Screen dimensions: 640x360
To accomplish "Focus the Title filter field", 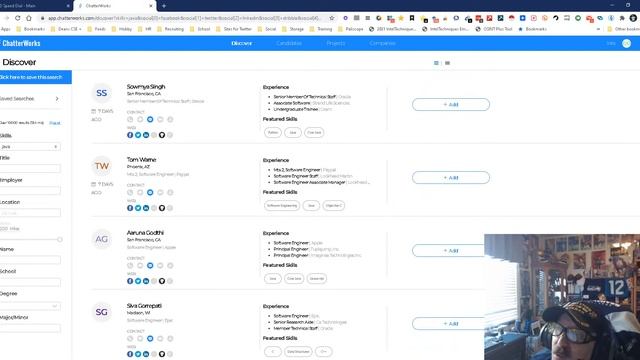I will coord(30,168).
